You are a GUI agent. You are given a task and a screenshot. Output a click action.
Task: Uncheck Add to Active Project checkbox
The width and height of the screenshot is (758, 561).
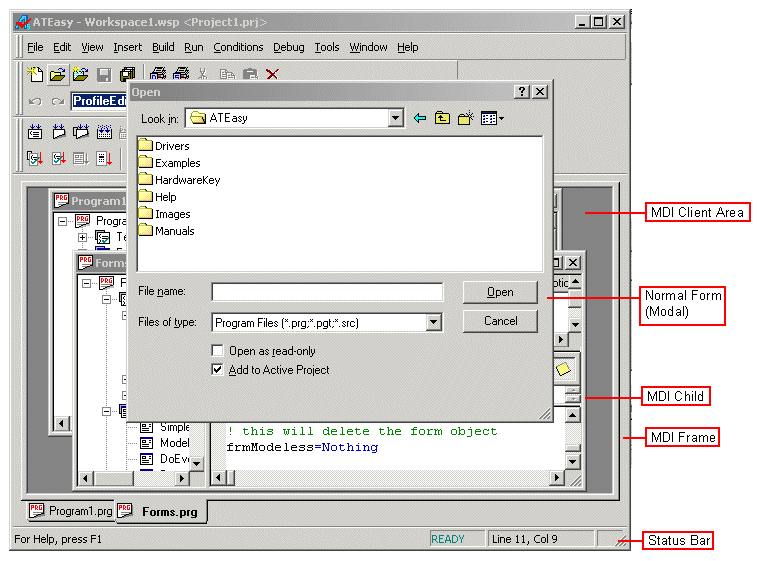(x=218, y=369)
